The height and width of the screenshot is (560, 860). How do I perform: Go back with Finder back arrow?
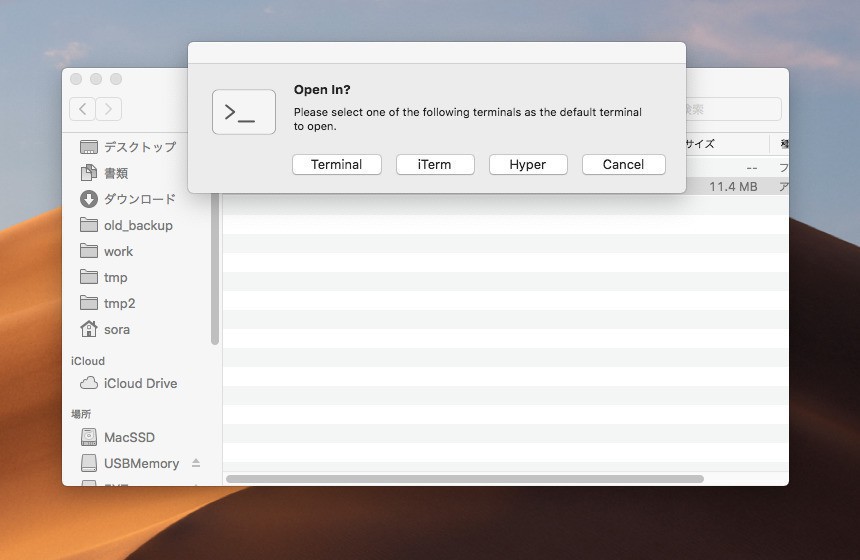[82, 109]
